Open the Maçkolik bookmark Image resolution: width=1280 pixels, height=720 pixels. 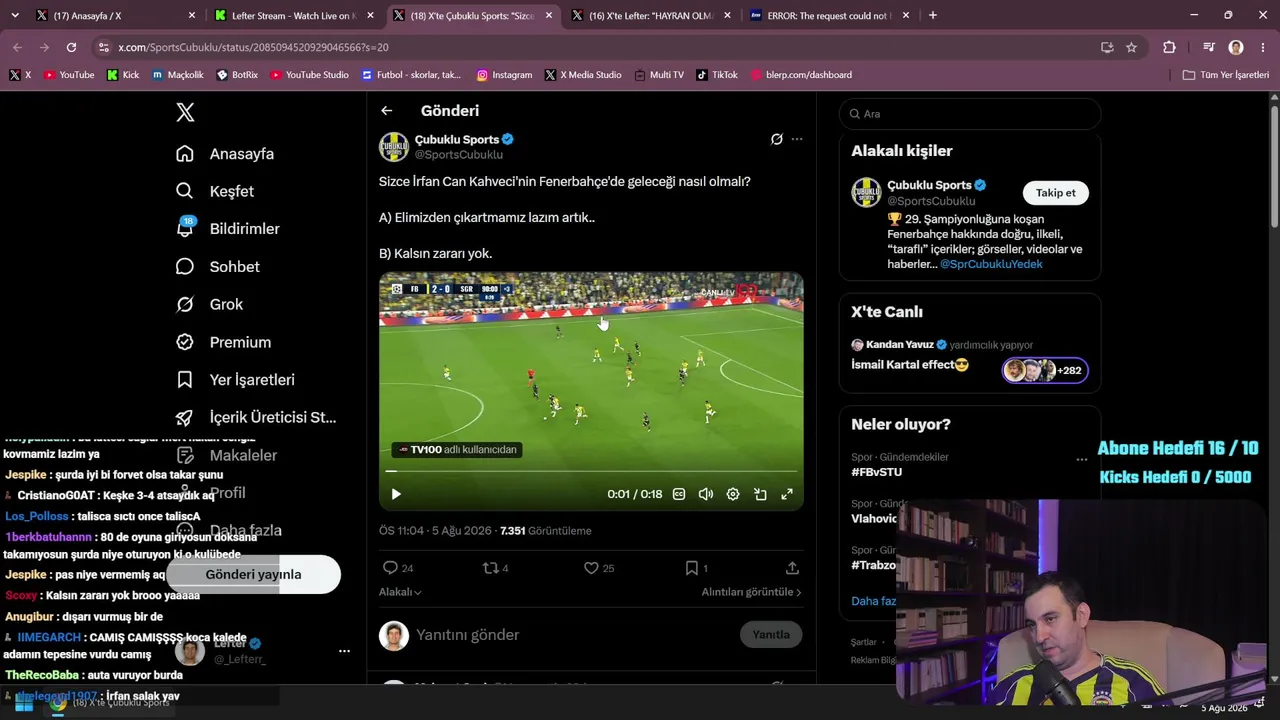(178, 75)
